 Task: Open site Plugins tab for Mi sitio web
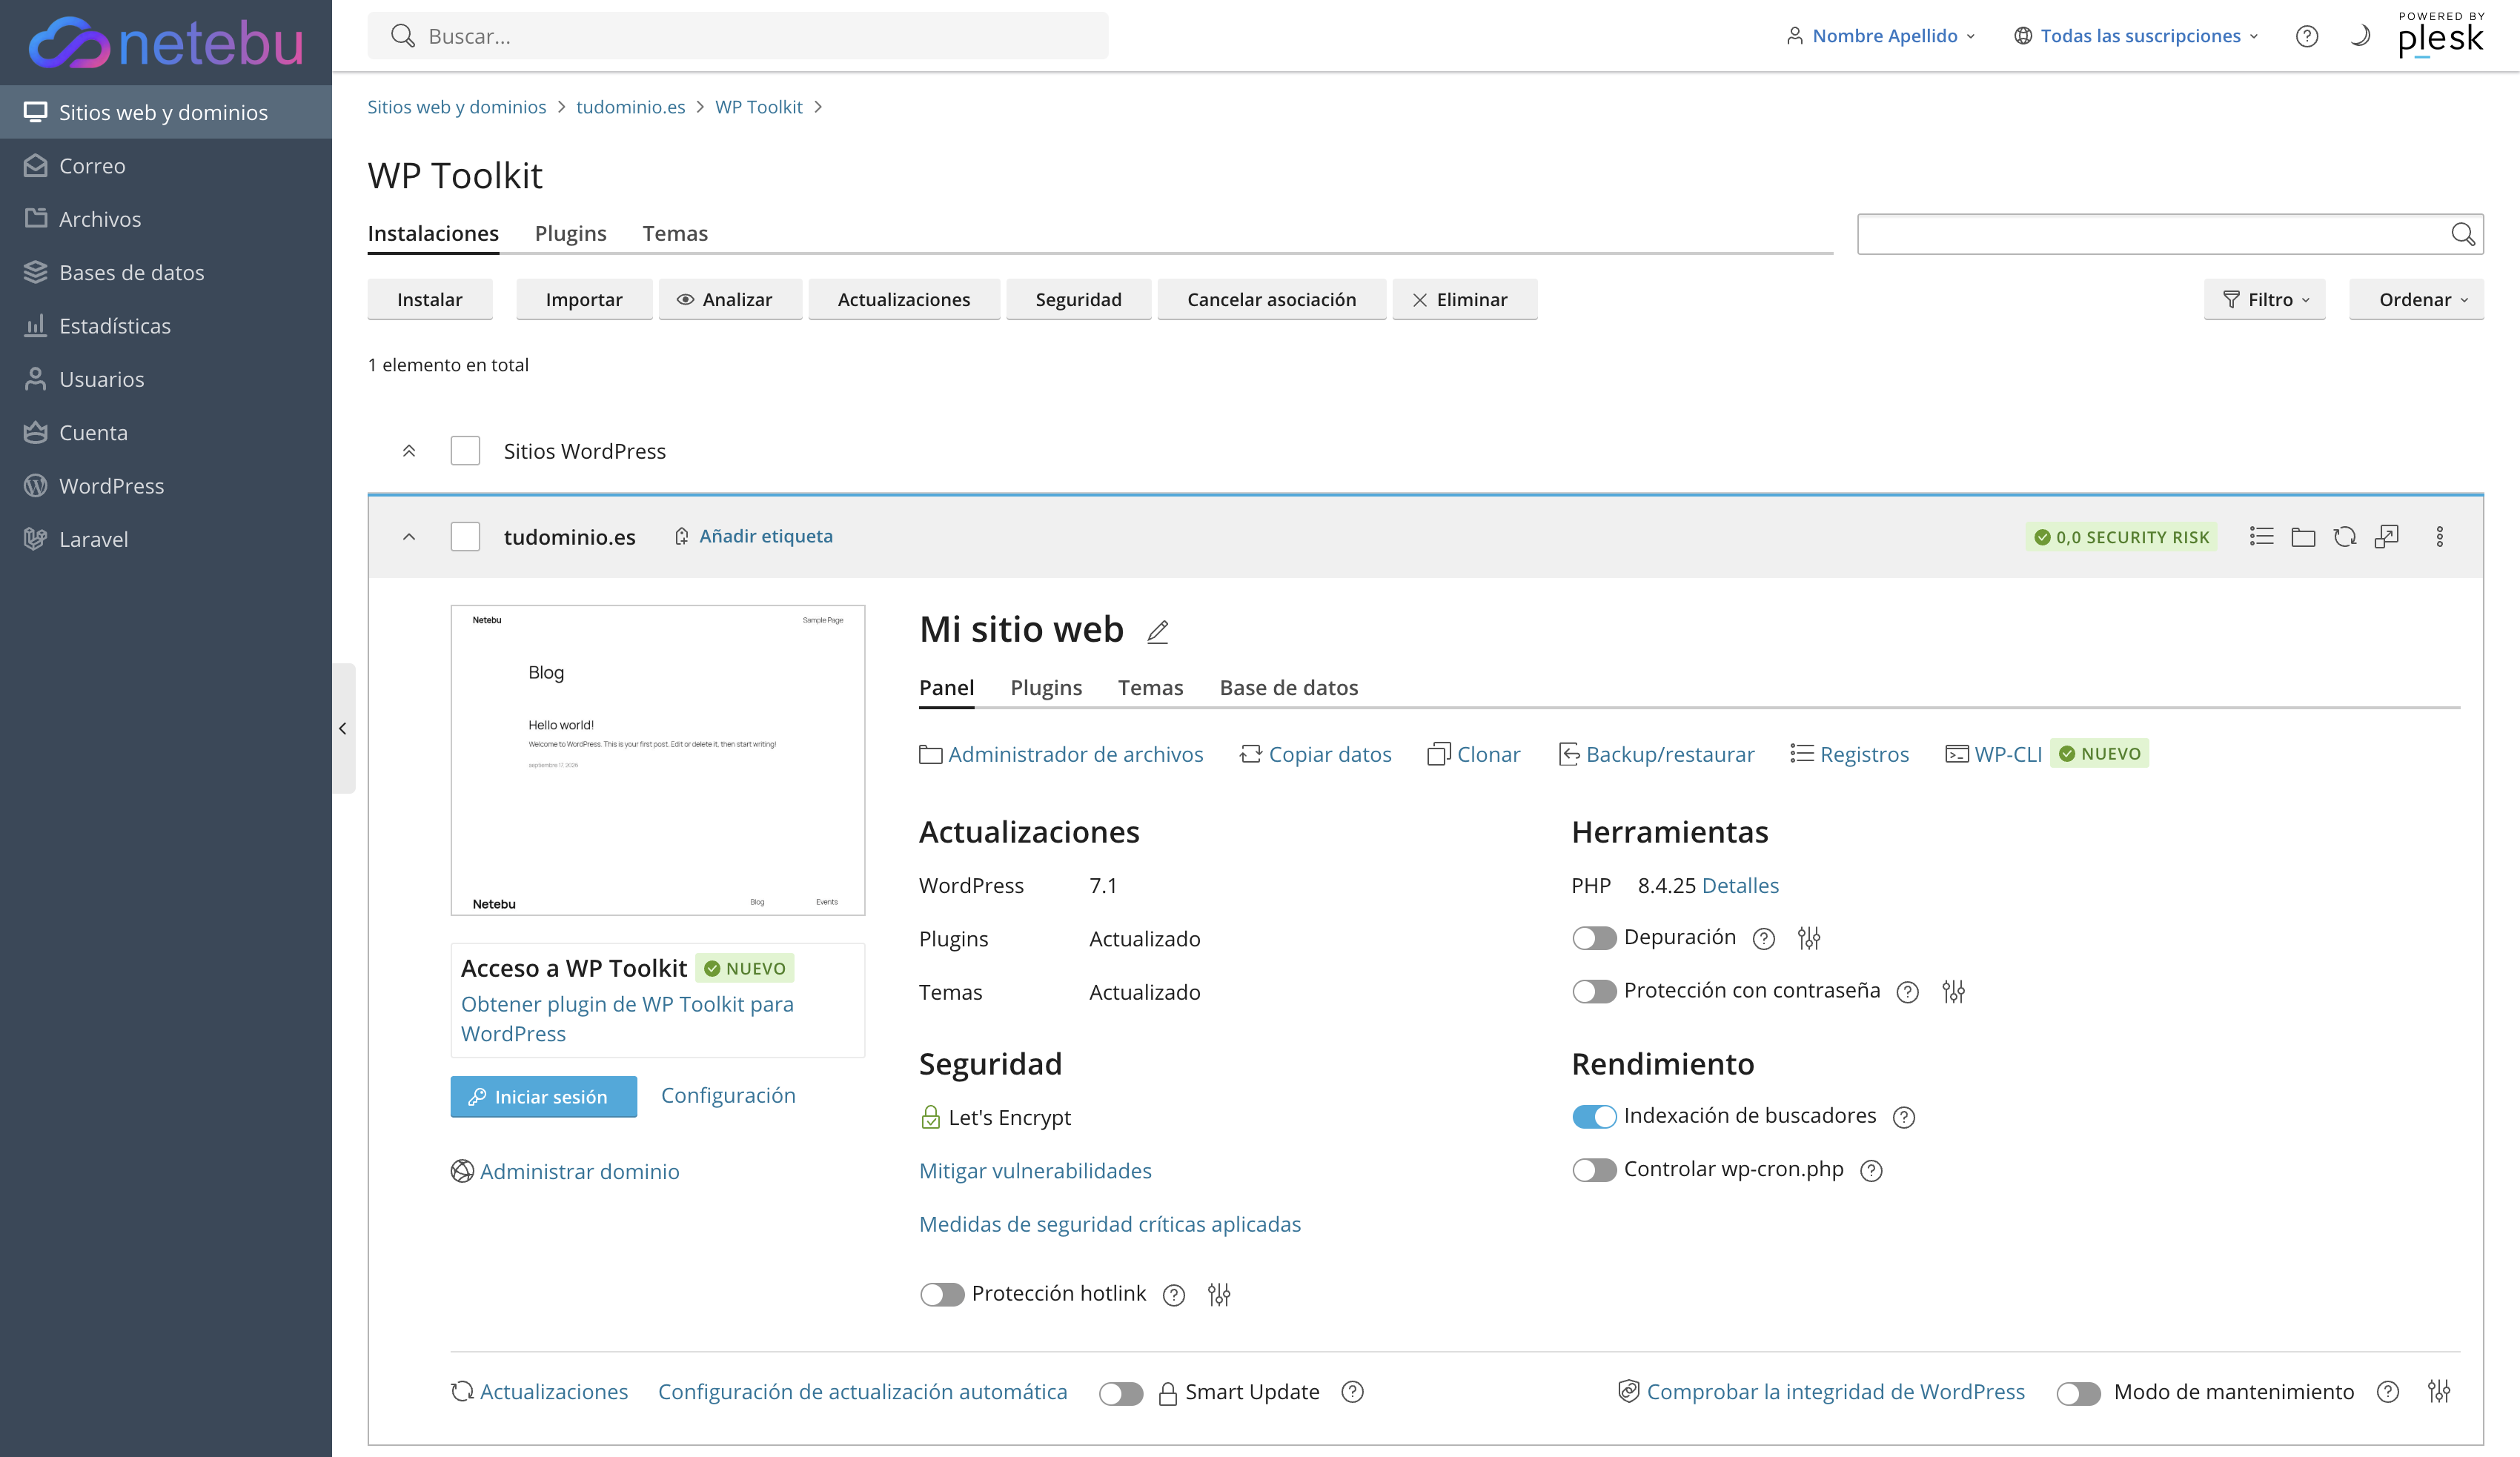(1046, 688)
